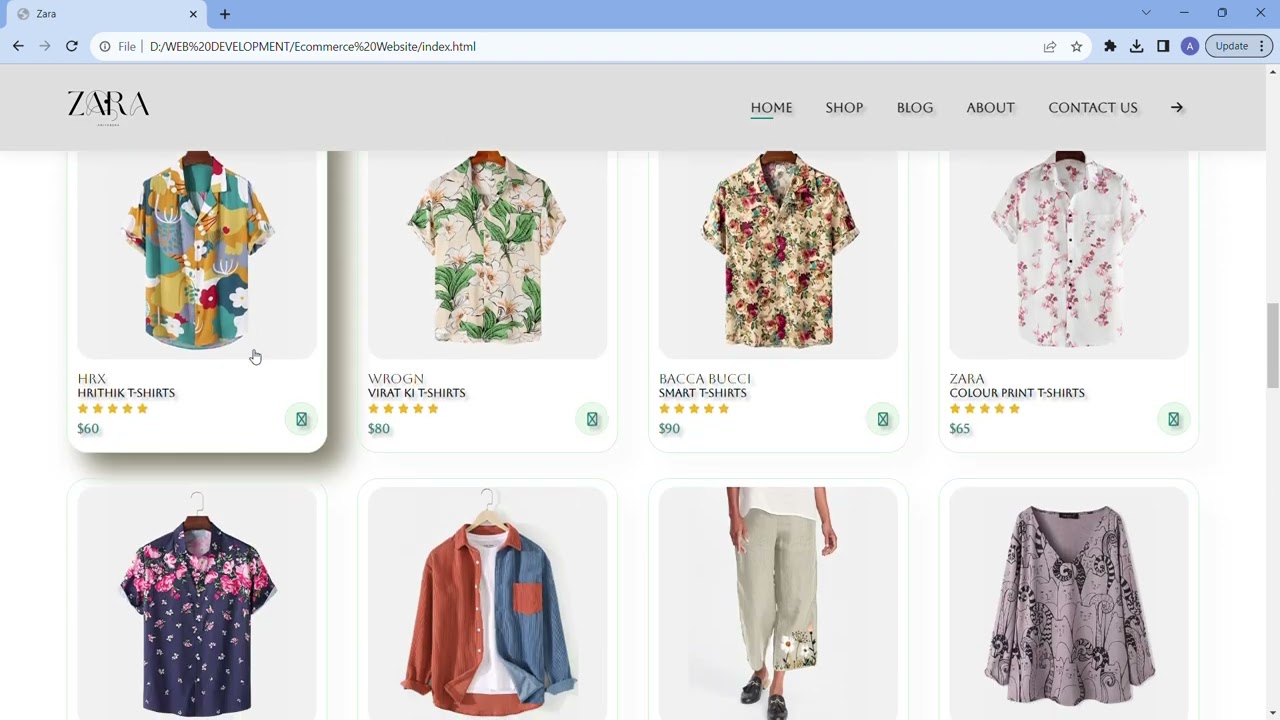Image resolution: width=1280 pixels, height=720 pixels.
Task: Click the star rating under Virat Ki T-Shirts
Action: tap(404, 409)
